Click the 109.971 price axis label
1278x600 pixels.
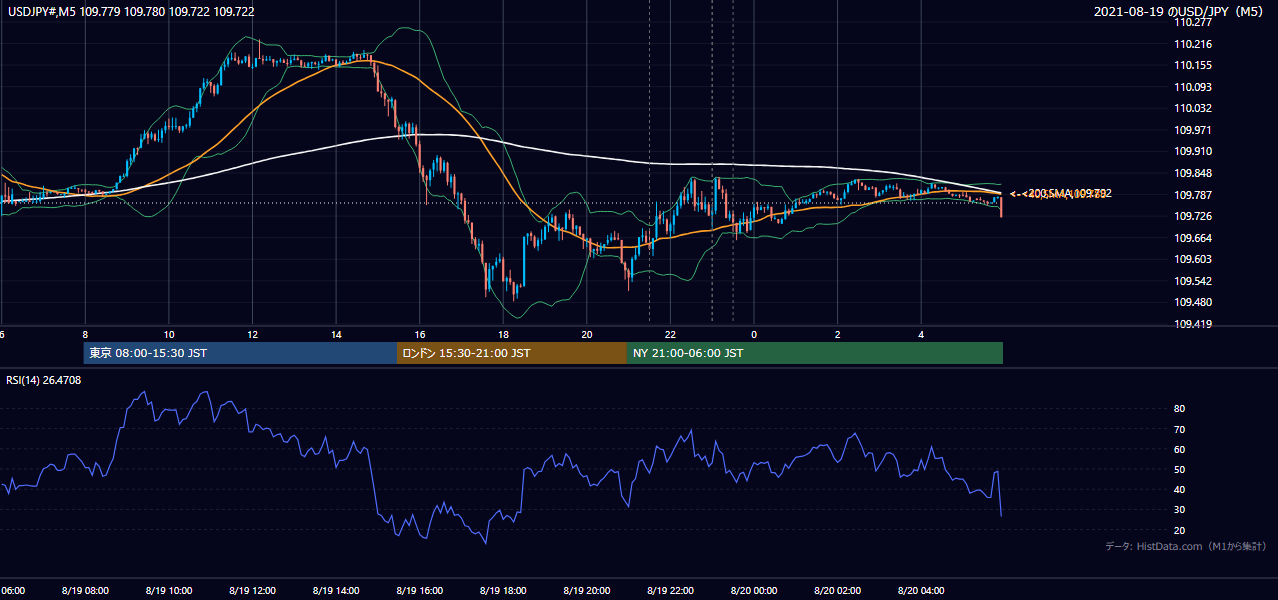pos(1193,130)
